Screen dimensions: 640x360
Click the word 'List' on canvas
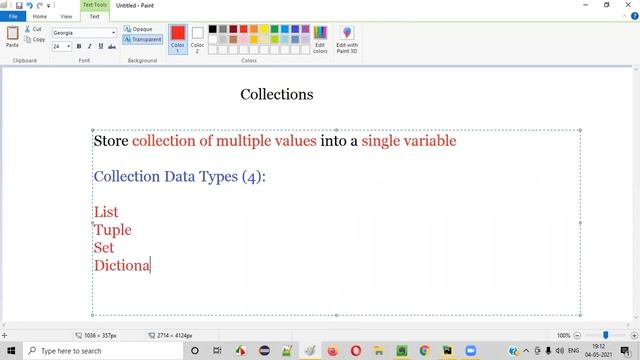coord(106,212)
